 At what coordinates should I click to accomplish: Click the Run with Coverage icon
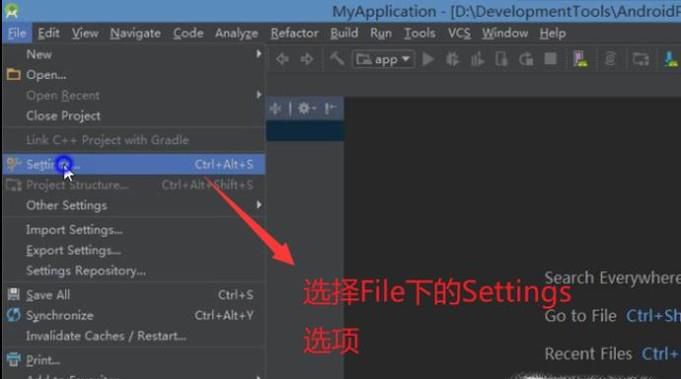click(477, 59)
